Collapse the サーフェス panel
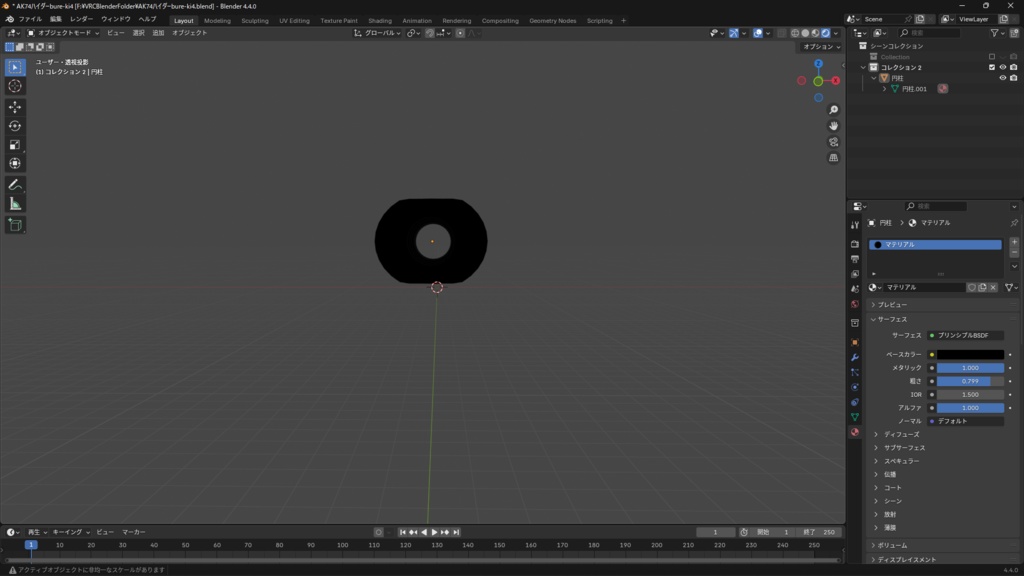Viewport: 1024px width, 576px height. [x=892, y=319]
